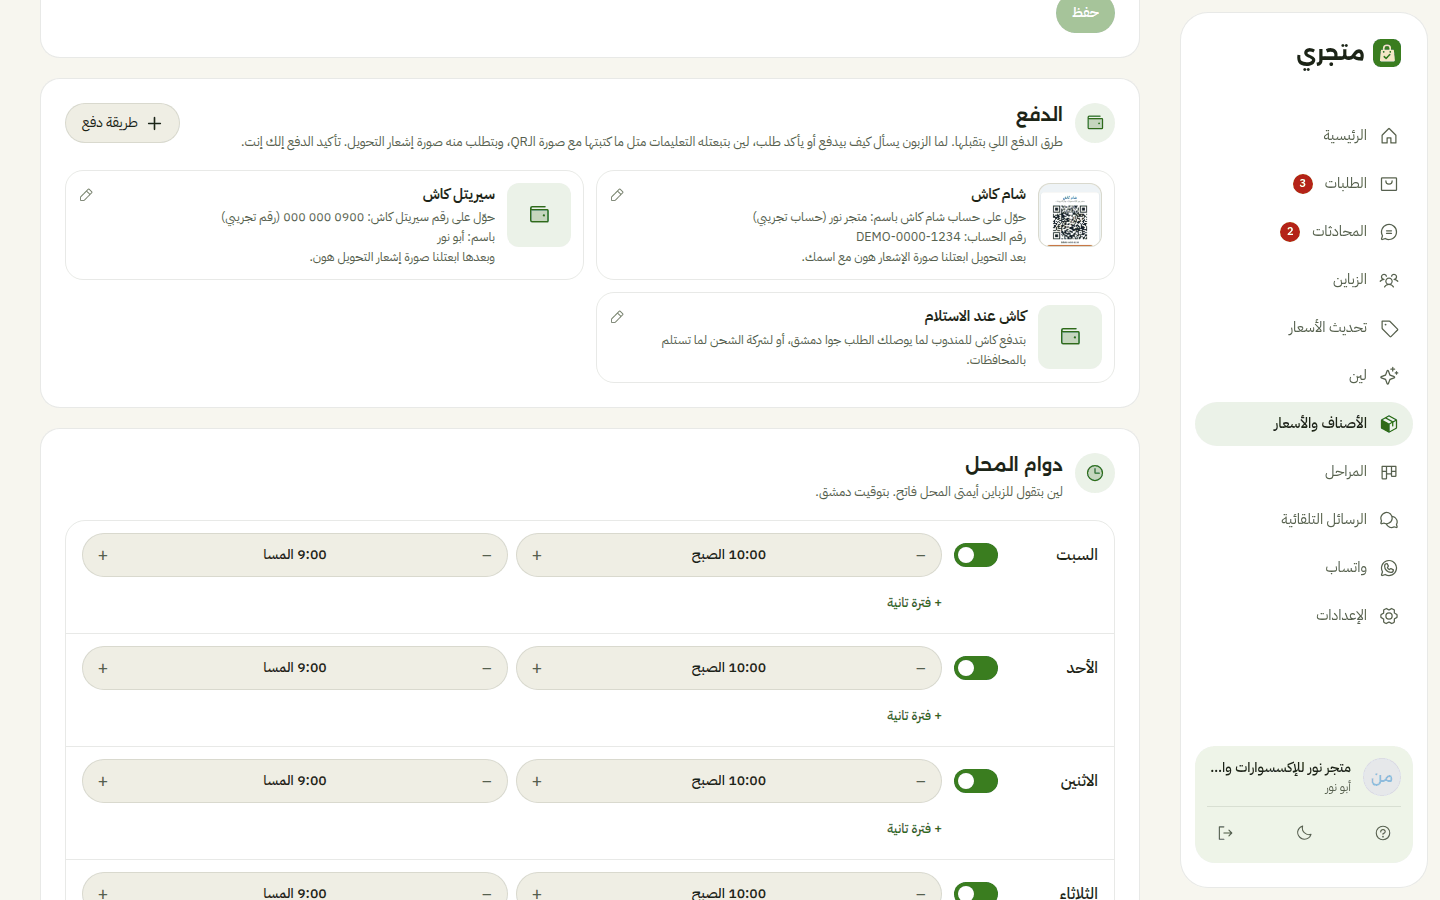Image resolution: width=1440 pixels, height=900 pixels.
Task: Go to الرسائل التلقائية
Action: click(x=1304, y=520)
